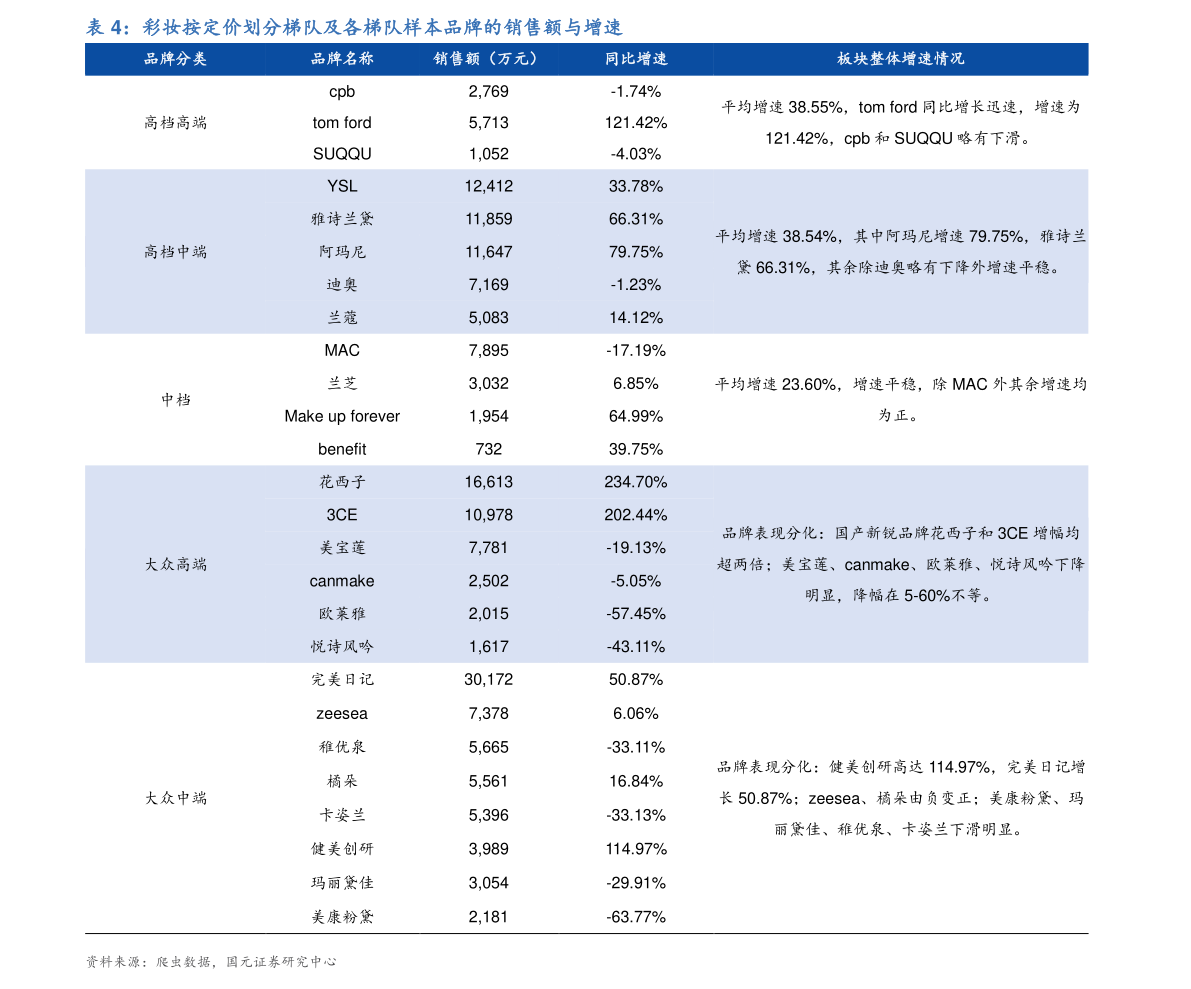Click the 79.75% growth cell for 阿玛尼
The height and width of the screenshot is (989, 1191).
point(636,252)
